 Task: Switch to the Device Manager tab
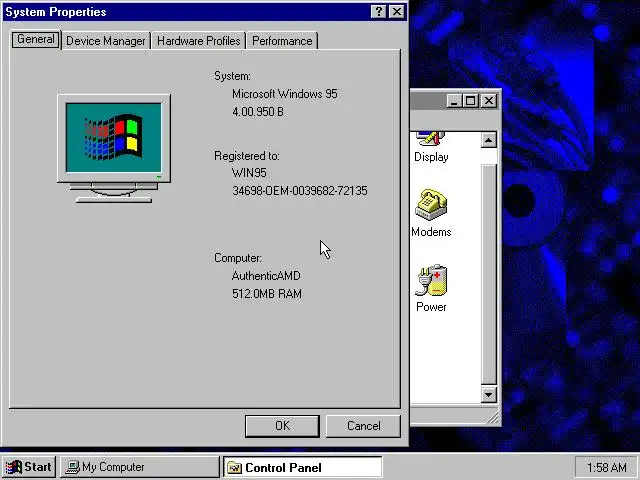click(106, 41)
